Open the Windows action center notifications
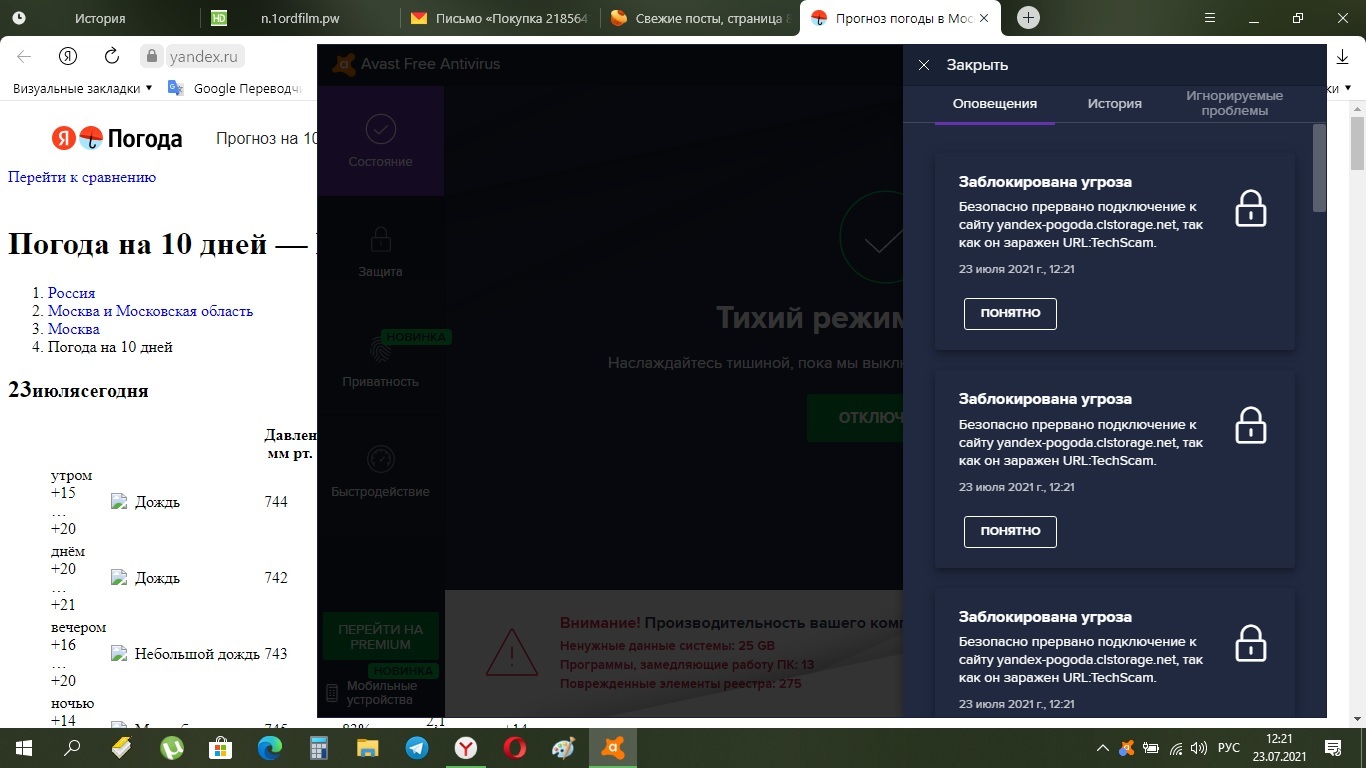This screenshot has height=768, width=1366. click(1332, 748)
